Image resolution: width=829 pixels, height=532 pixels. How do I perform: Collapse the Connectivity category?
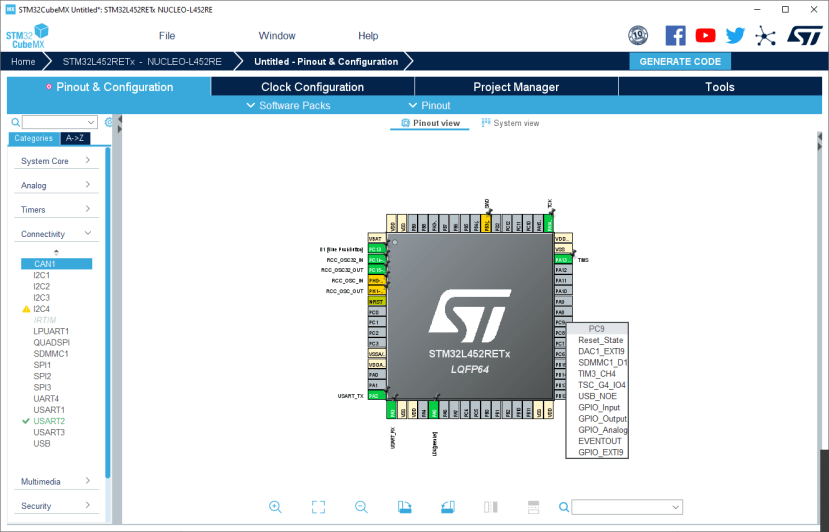click(56, 234)
